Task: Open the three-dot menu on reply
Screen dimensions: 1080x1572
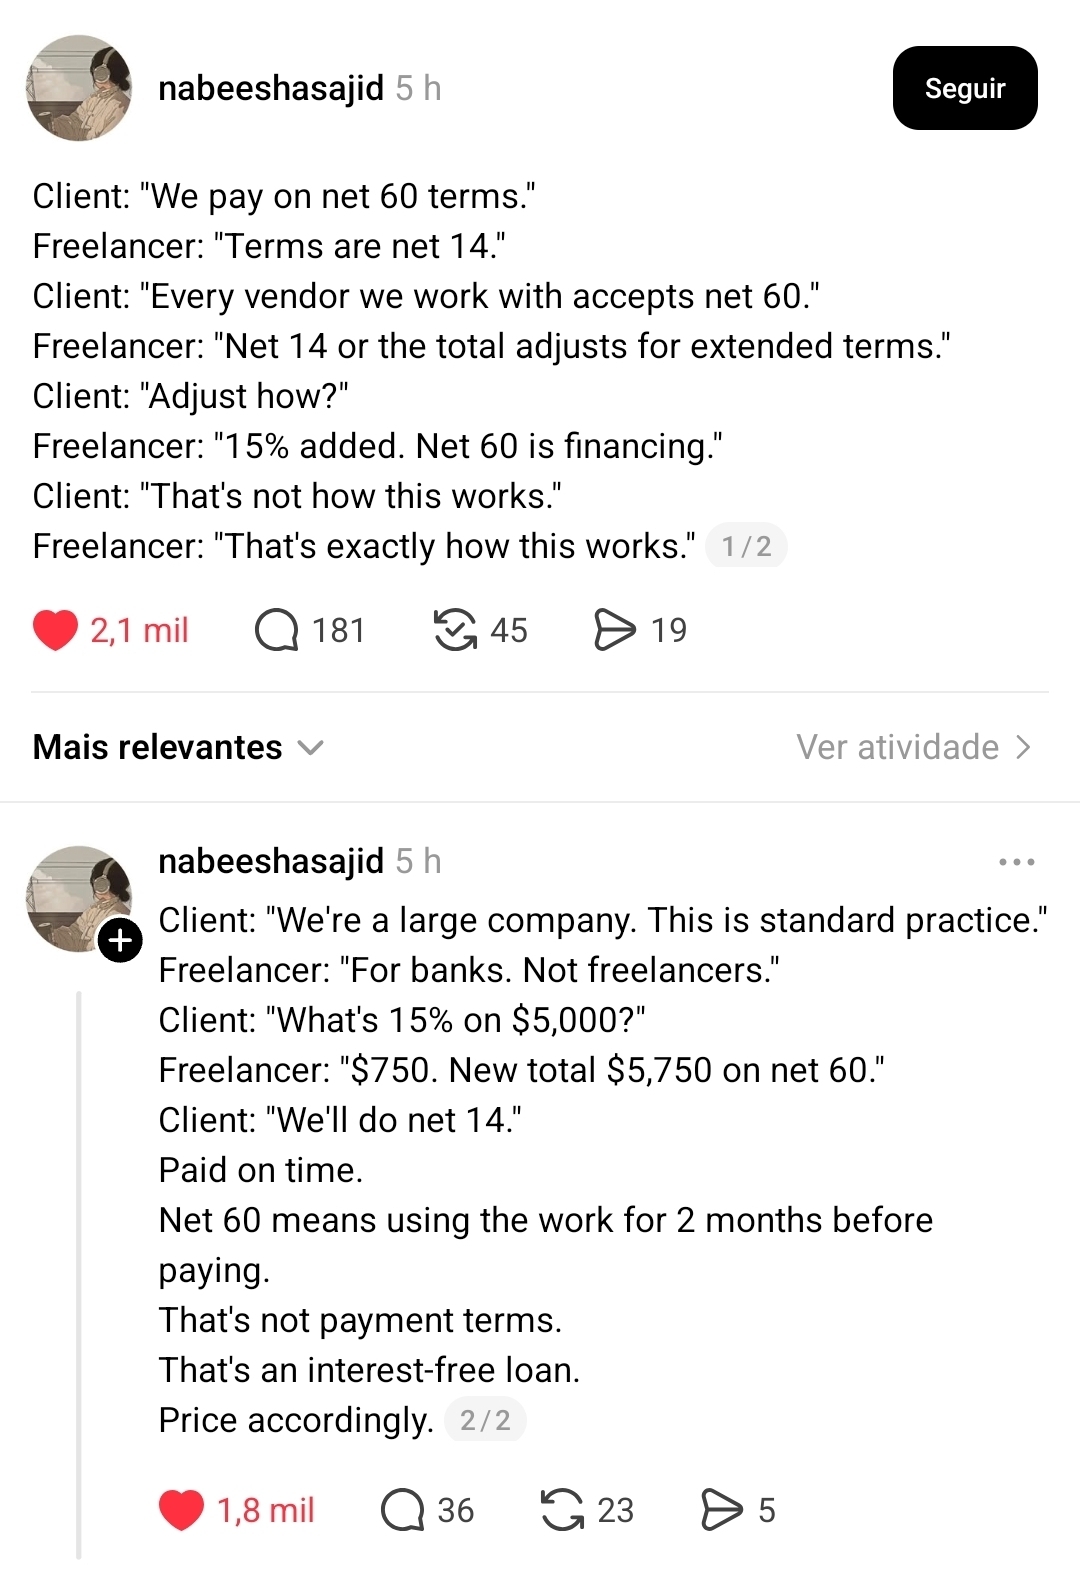Action: tap(1016, 862)
